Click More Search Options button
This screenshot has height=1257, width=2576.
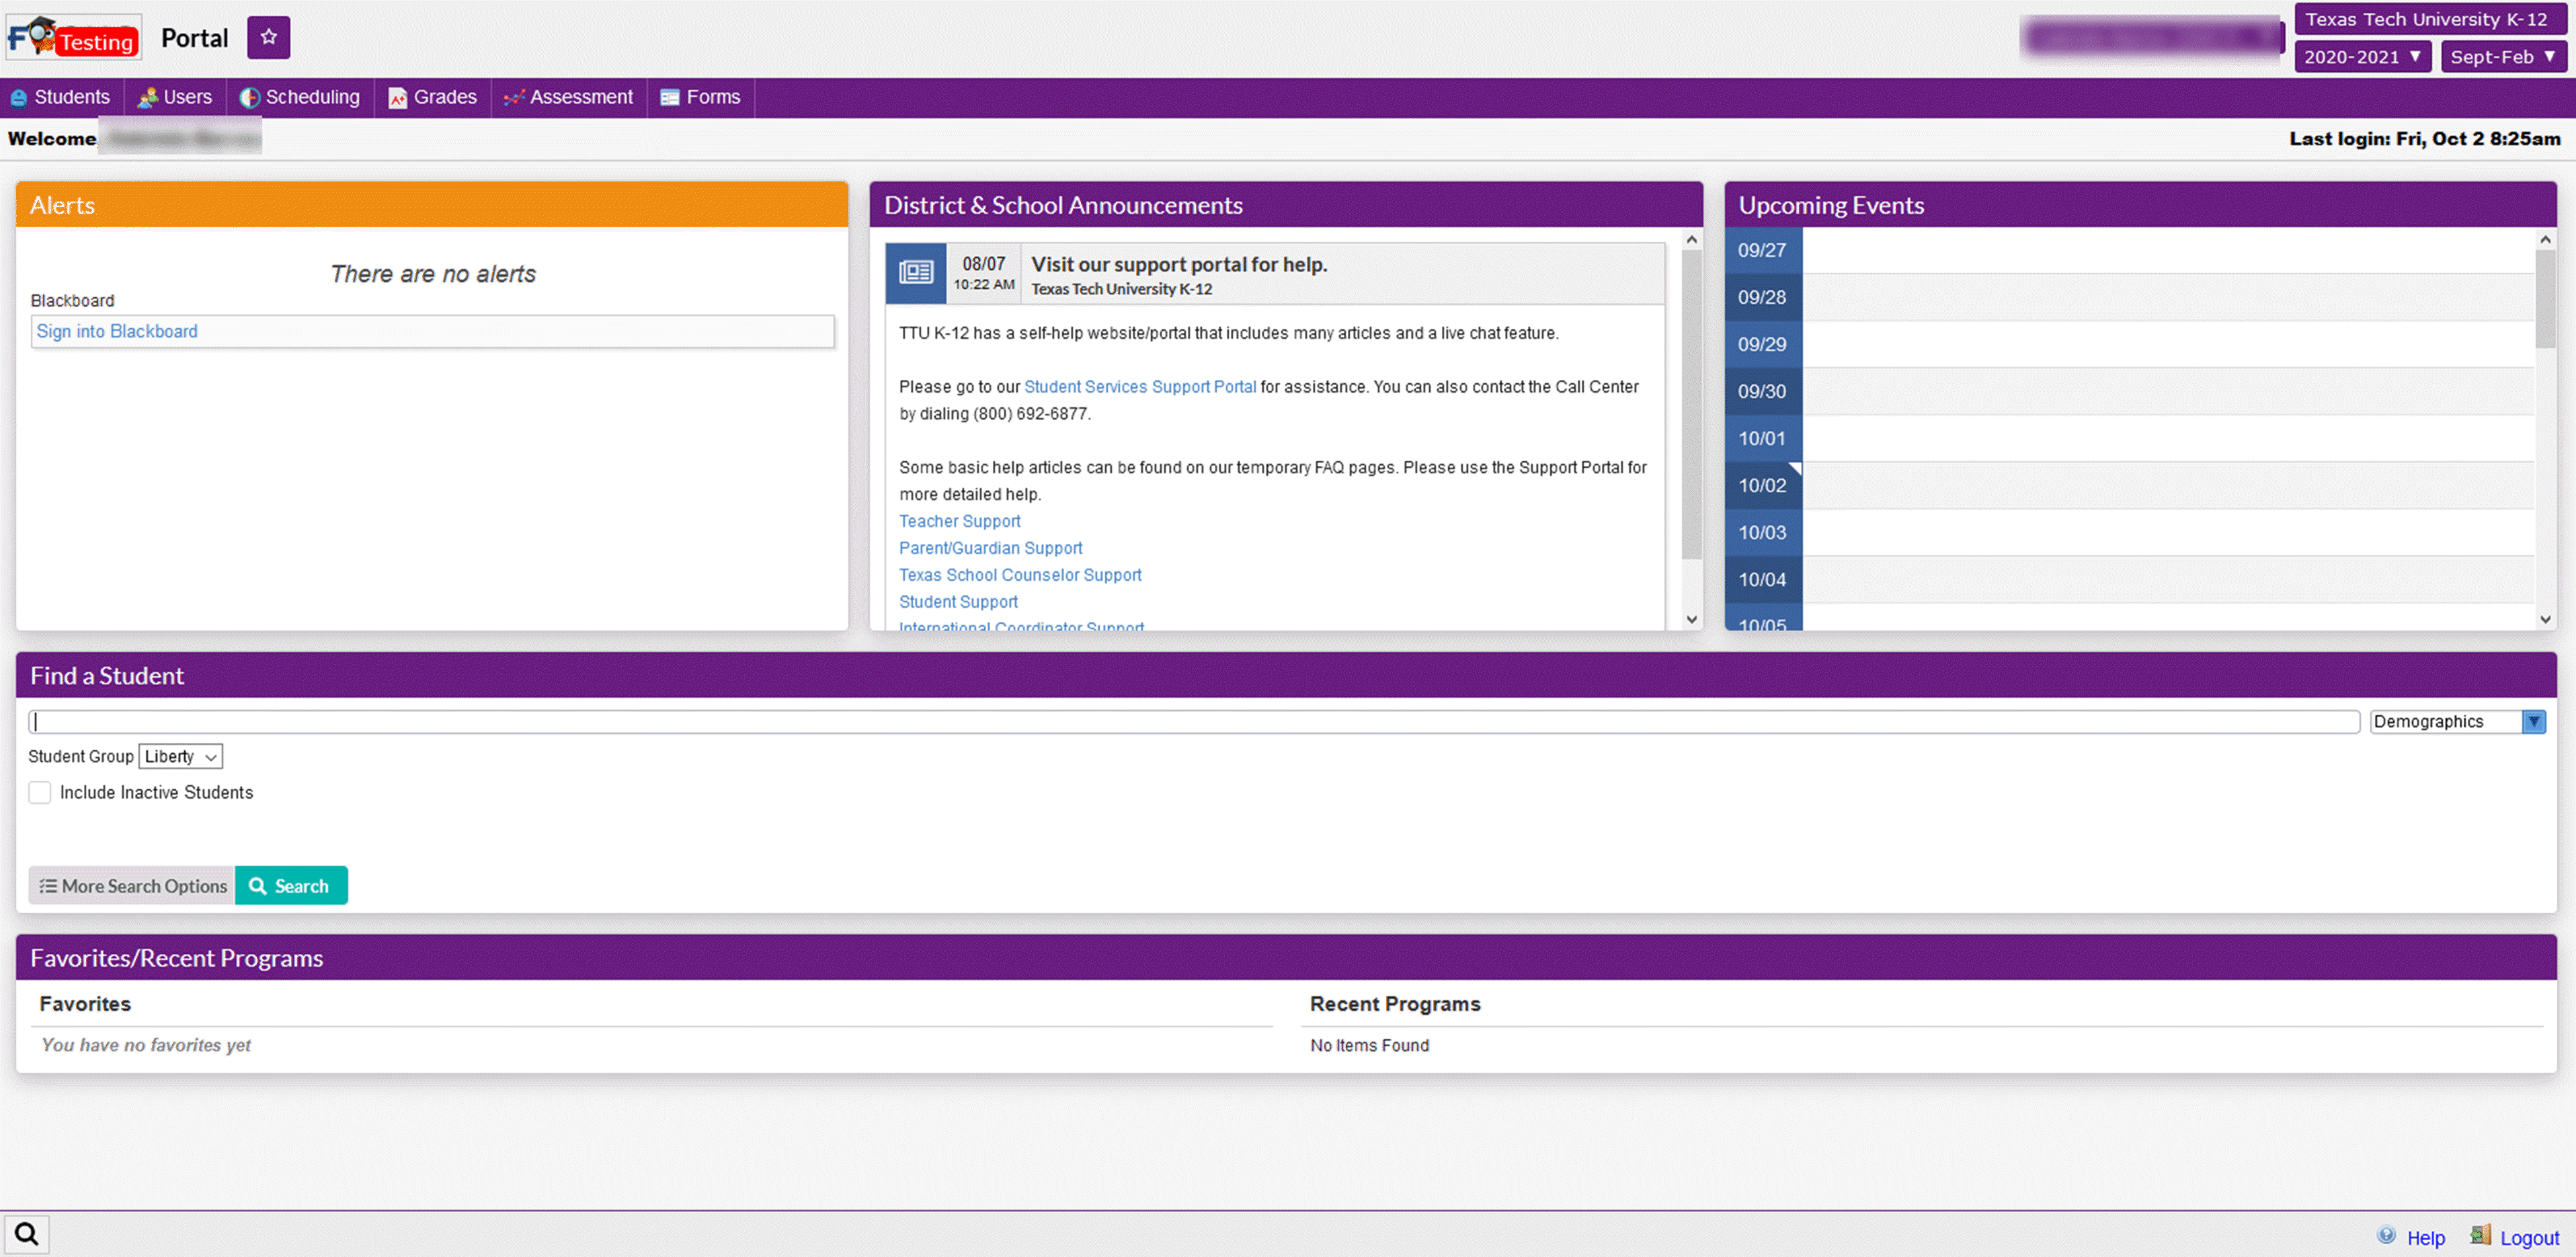(132, 885)
